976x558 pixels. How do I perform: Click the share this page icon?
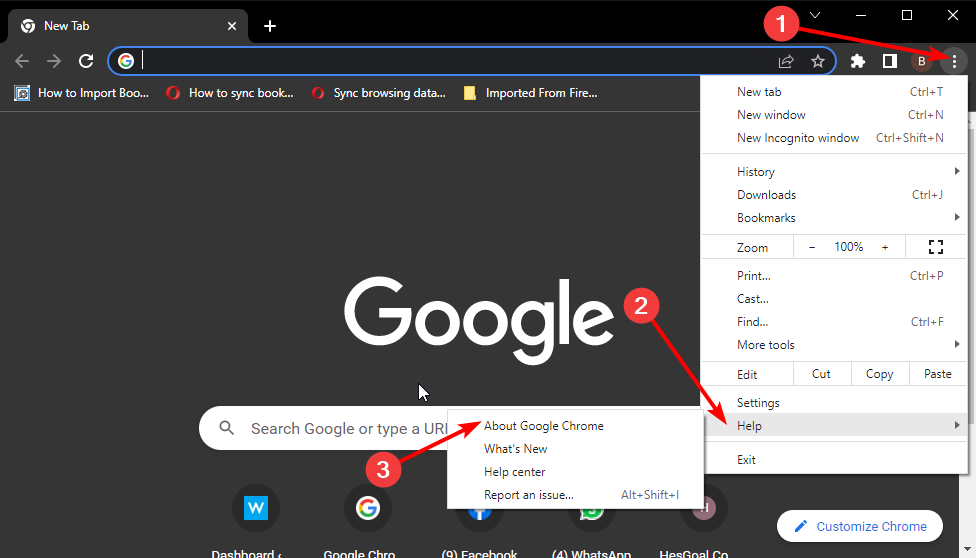tap(786, 61)
